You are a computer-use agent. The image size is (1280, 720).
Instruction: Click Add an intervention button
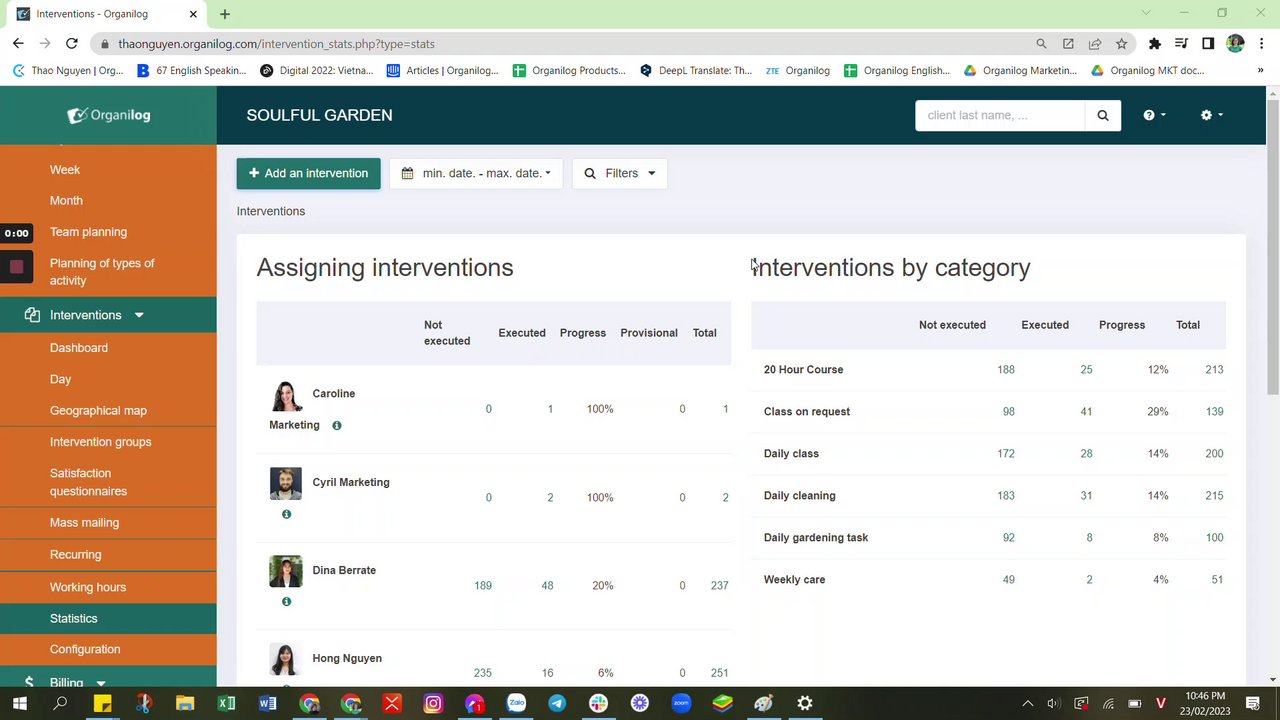[308, 173]
